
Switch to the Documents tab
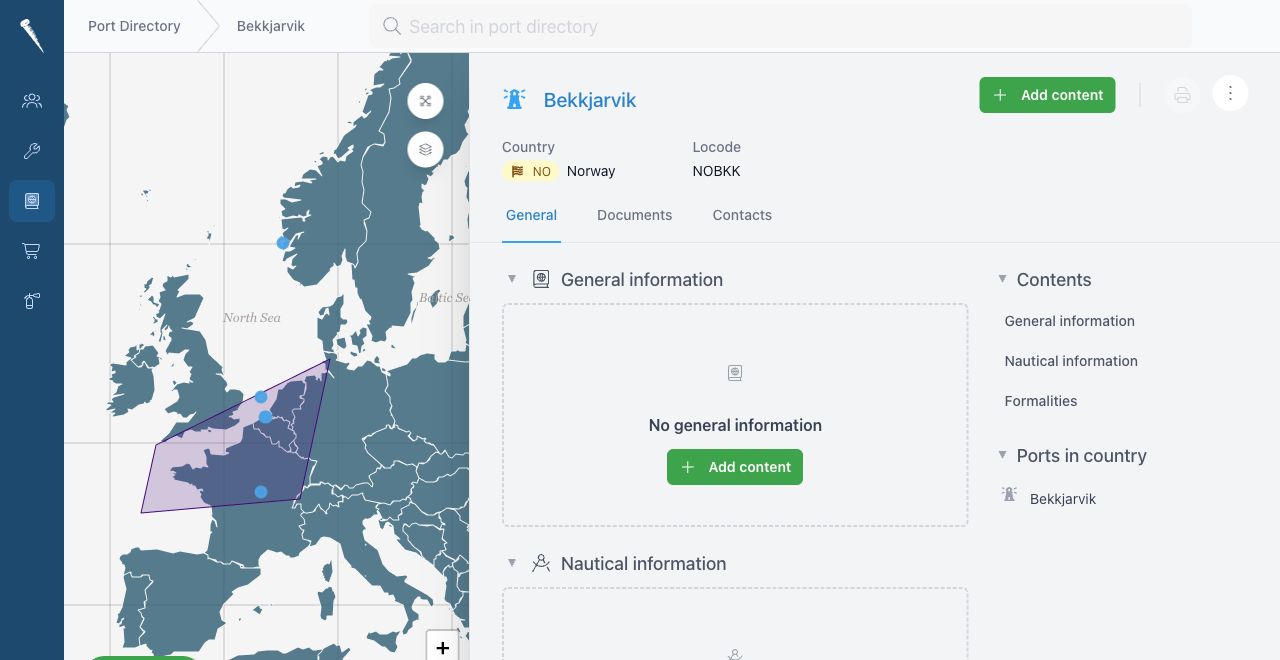[635, 215]
